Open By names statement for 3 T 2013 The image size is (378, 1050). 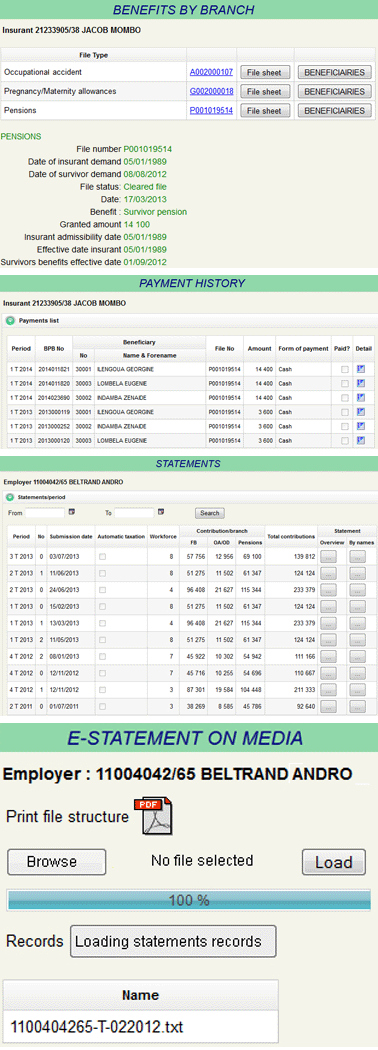click(x=357, y=556)
